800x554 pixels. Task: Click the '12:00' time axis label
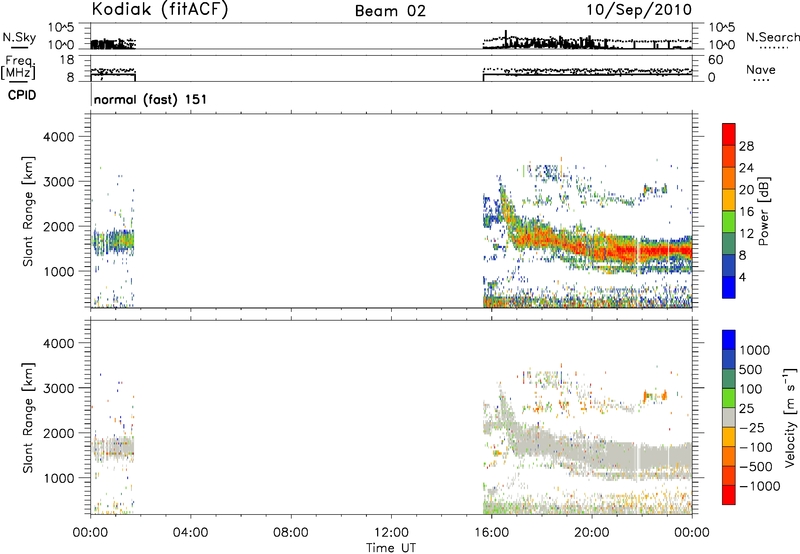pos(391,533)
